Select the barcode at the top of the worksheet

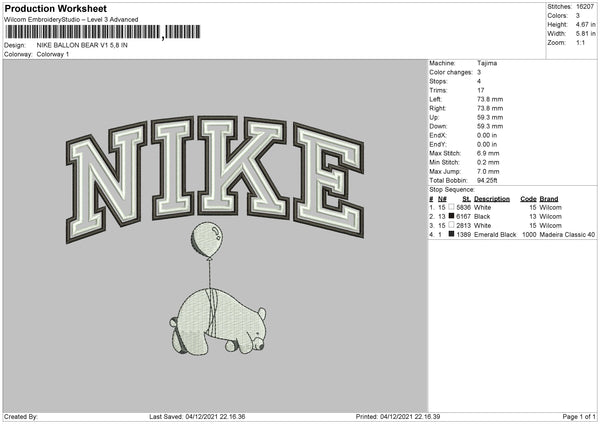pos(103,32)
